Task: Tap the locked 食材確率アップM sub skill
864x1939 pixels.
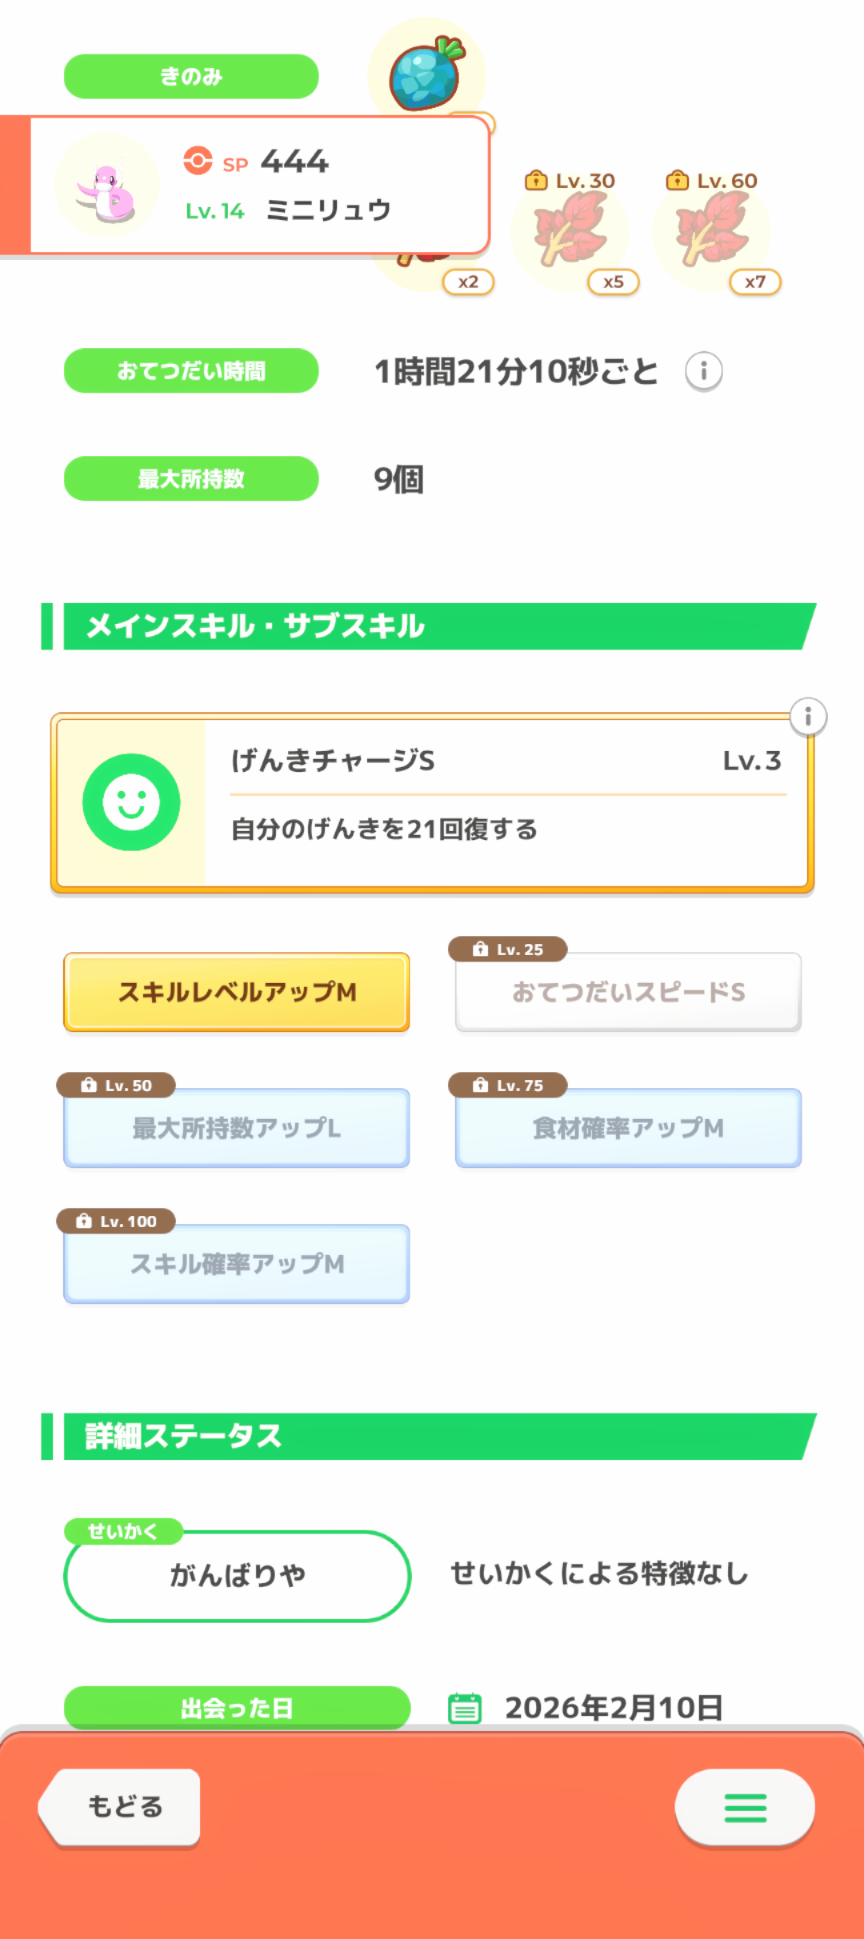Action: [628, 1128]
